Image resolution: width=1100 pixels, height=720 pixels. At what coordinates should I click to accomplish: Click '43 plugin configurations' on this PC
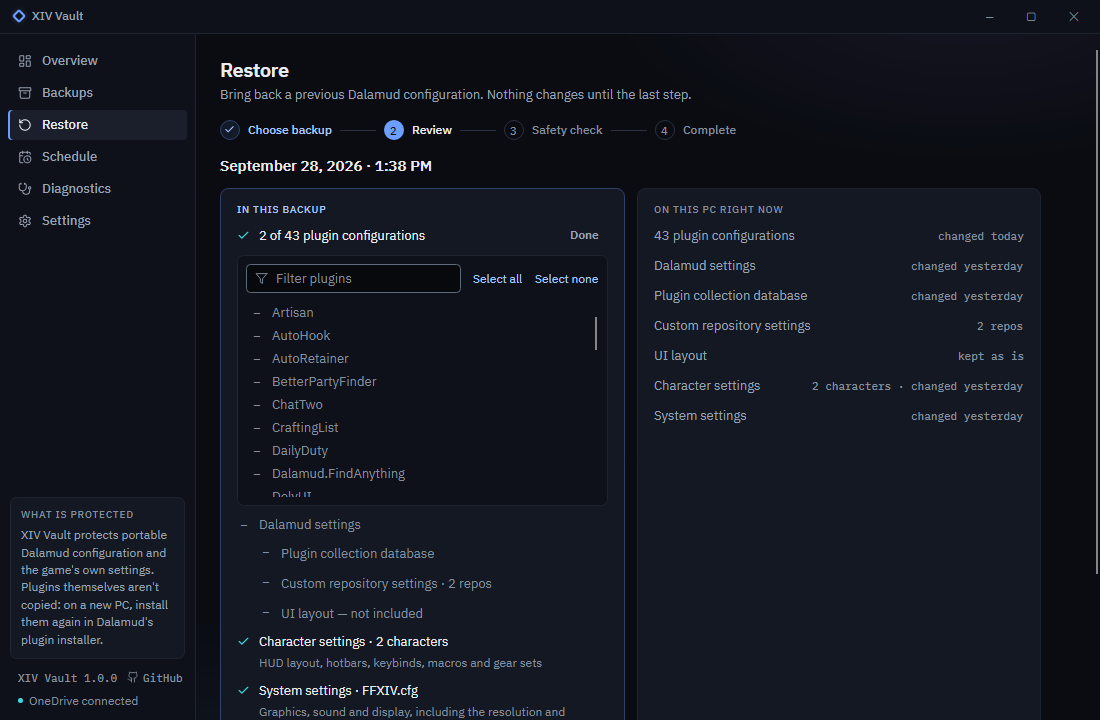click(724, 236)
